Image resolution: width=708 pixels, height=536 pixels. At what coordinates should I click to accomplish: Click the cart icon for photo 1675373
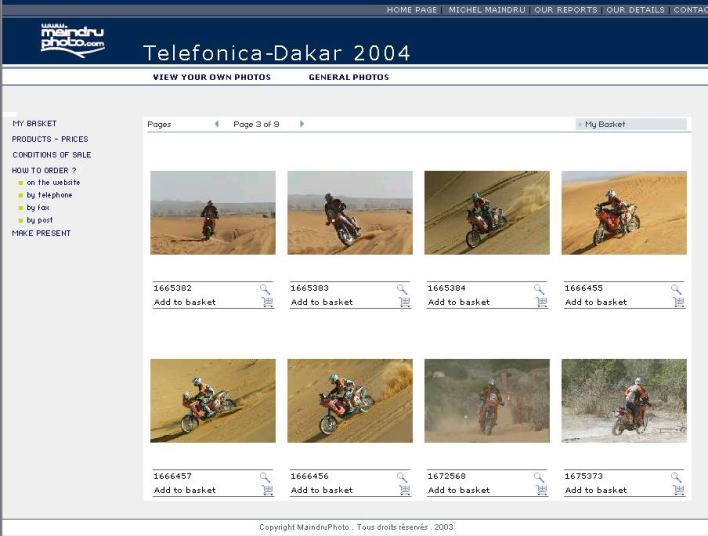point(679,490)
